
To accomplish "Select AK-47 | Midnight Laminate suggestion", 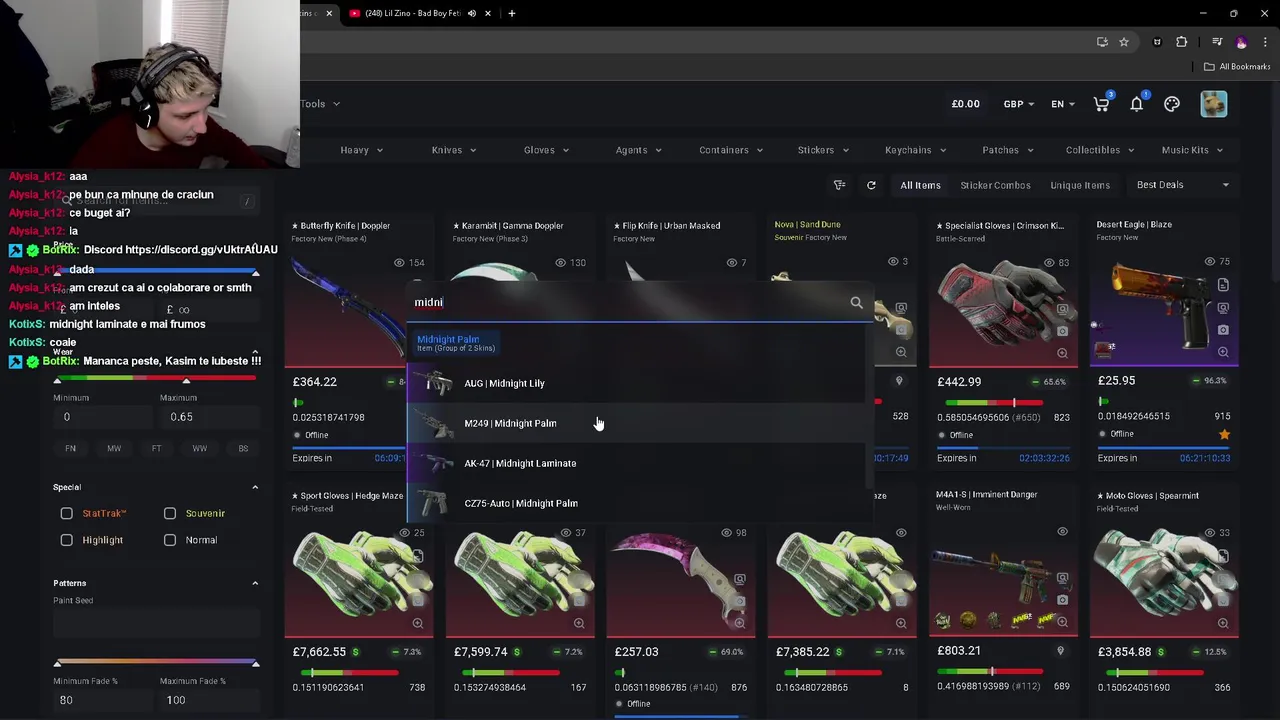I will [636, 463].
